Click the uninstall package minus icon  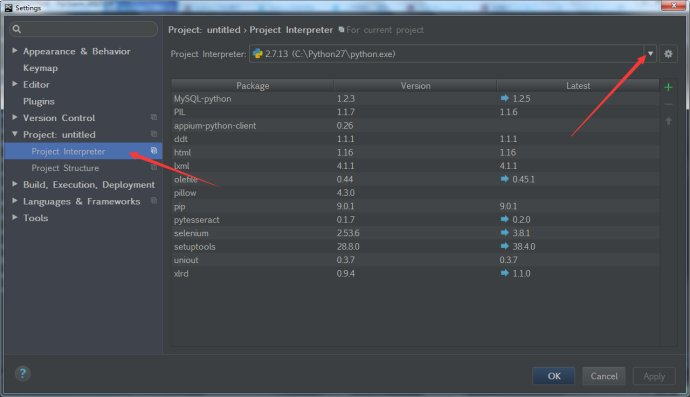(668, 104)
